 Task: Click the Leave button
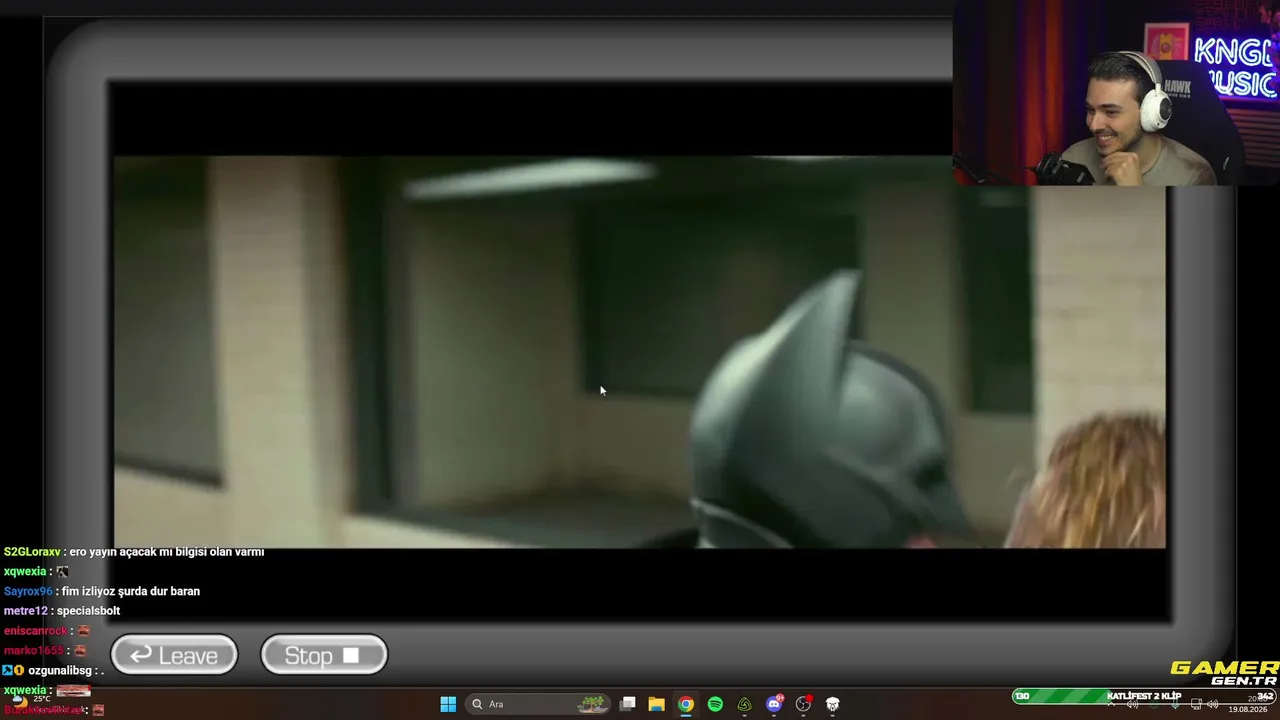[x=174, y=655]
